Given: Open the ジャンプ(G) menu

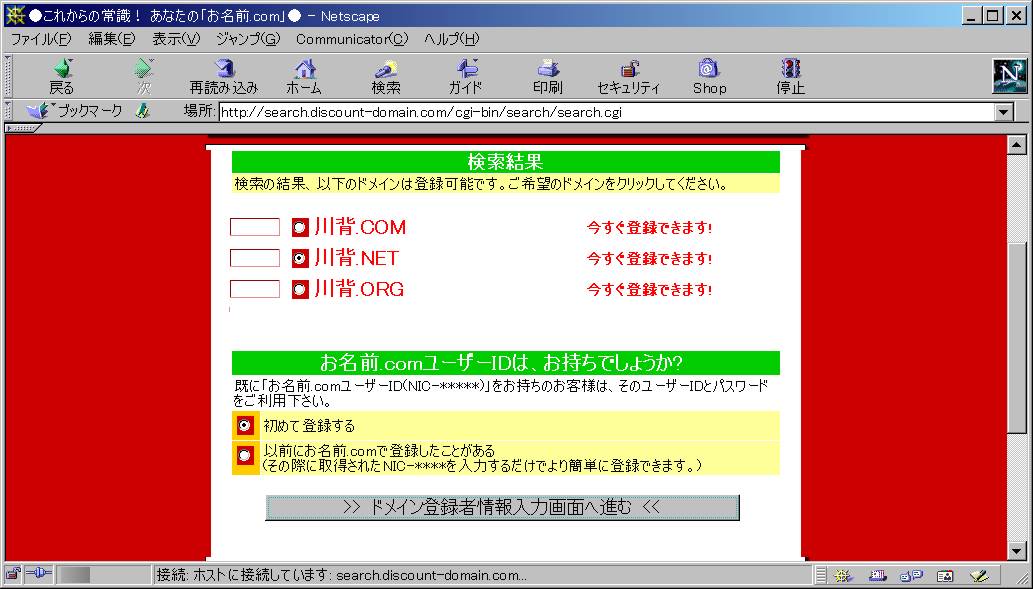Looking at the screenshot, I should pos(248,39).
